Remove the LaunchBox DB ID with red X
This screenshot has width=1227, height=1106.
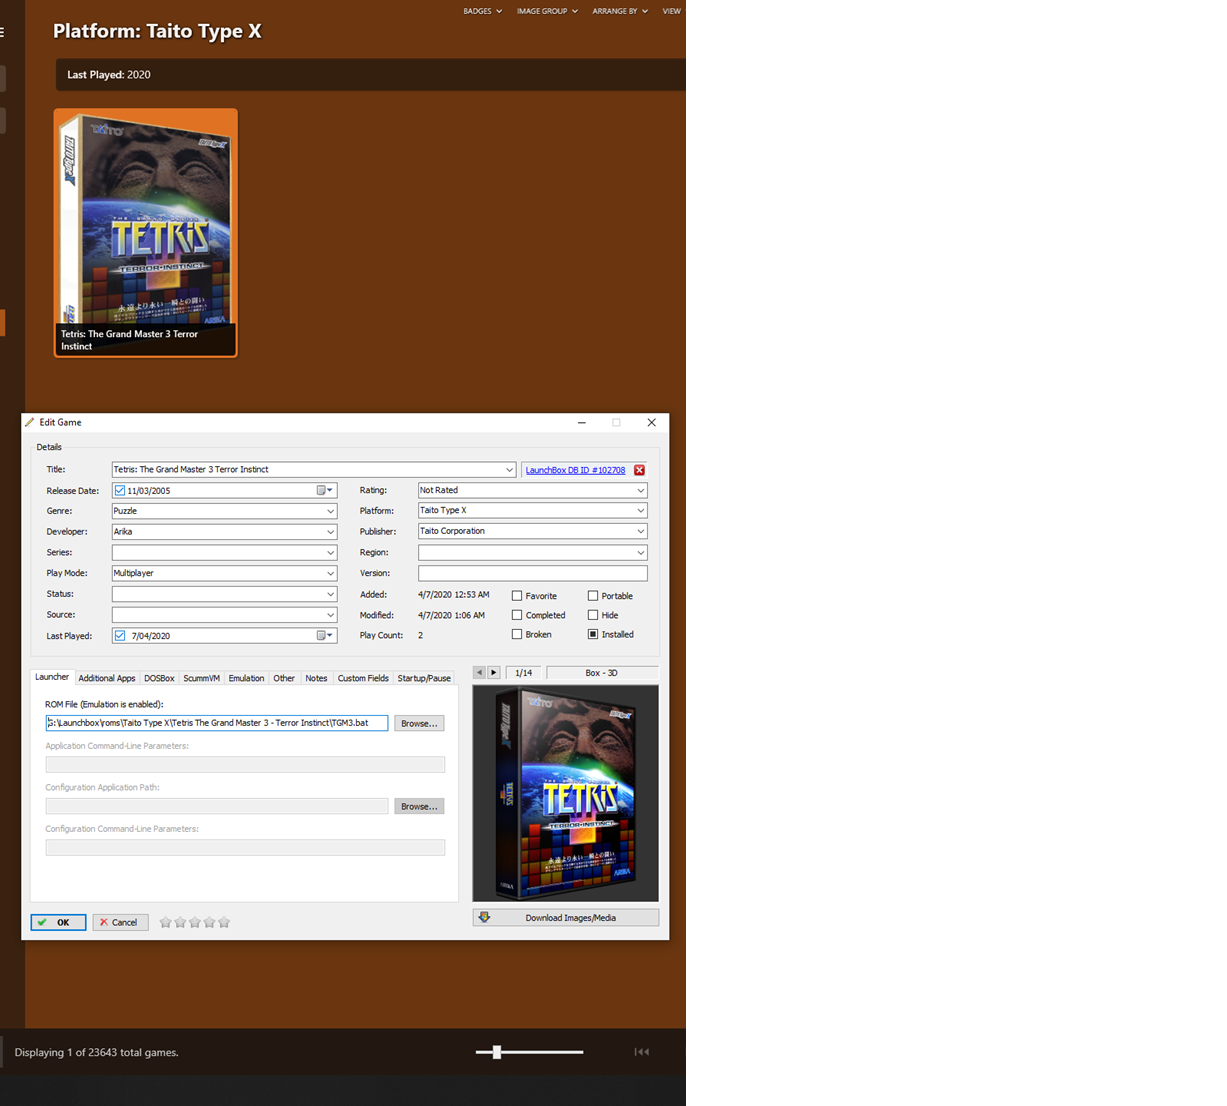click(640, 470)
